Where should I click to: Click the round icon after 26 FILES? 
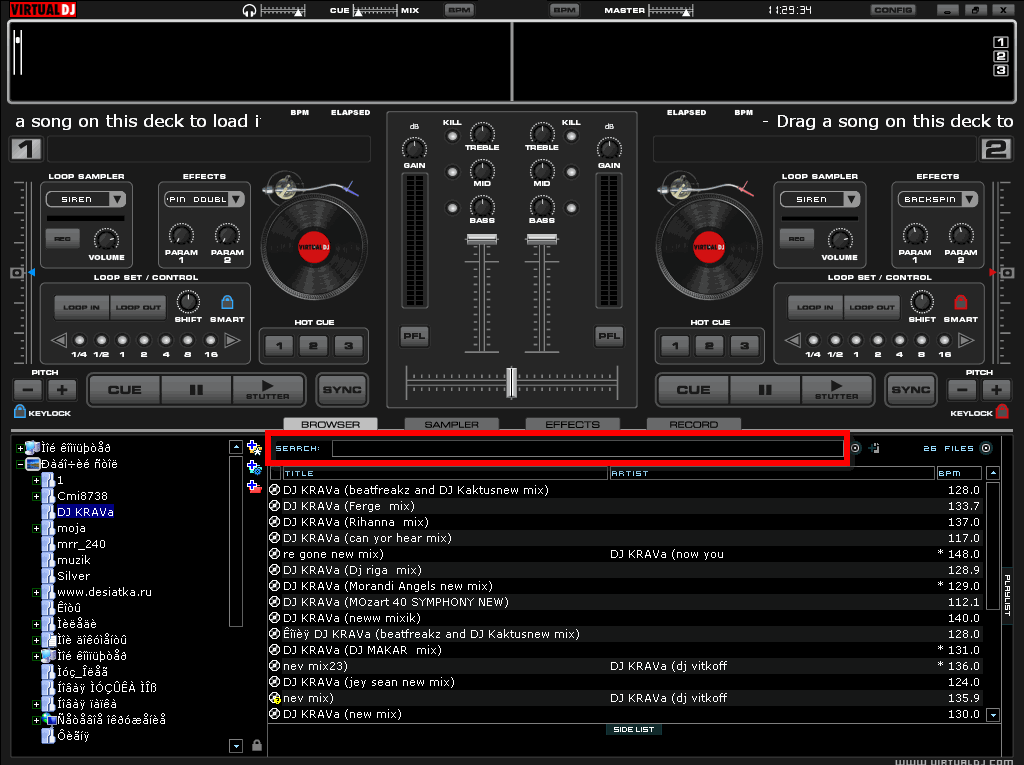click(986, 448)
